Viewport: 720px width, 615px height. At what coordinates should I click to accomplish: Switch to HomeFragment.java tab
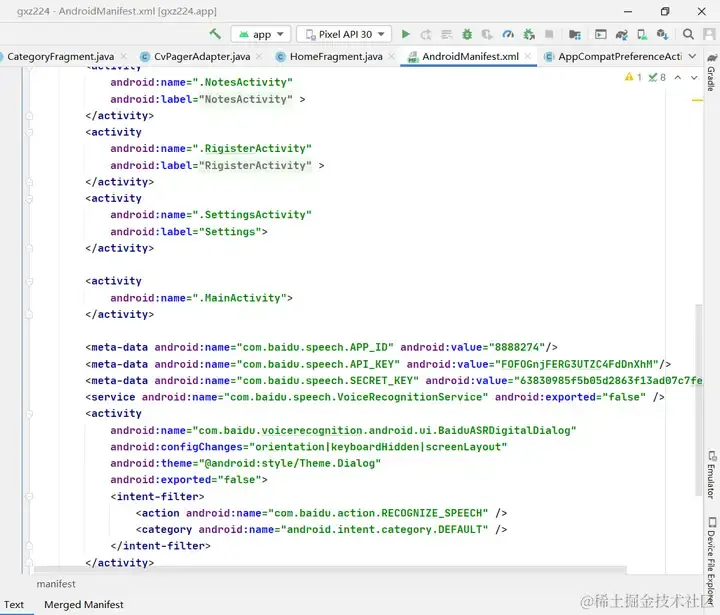tap(336, 56)
